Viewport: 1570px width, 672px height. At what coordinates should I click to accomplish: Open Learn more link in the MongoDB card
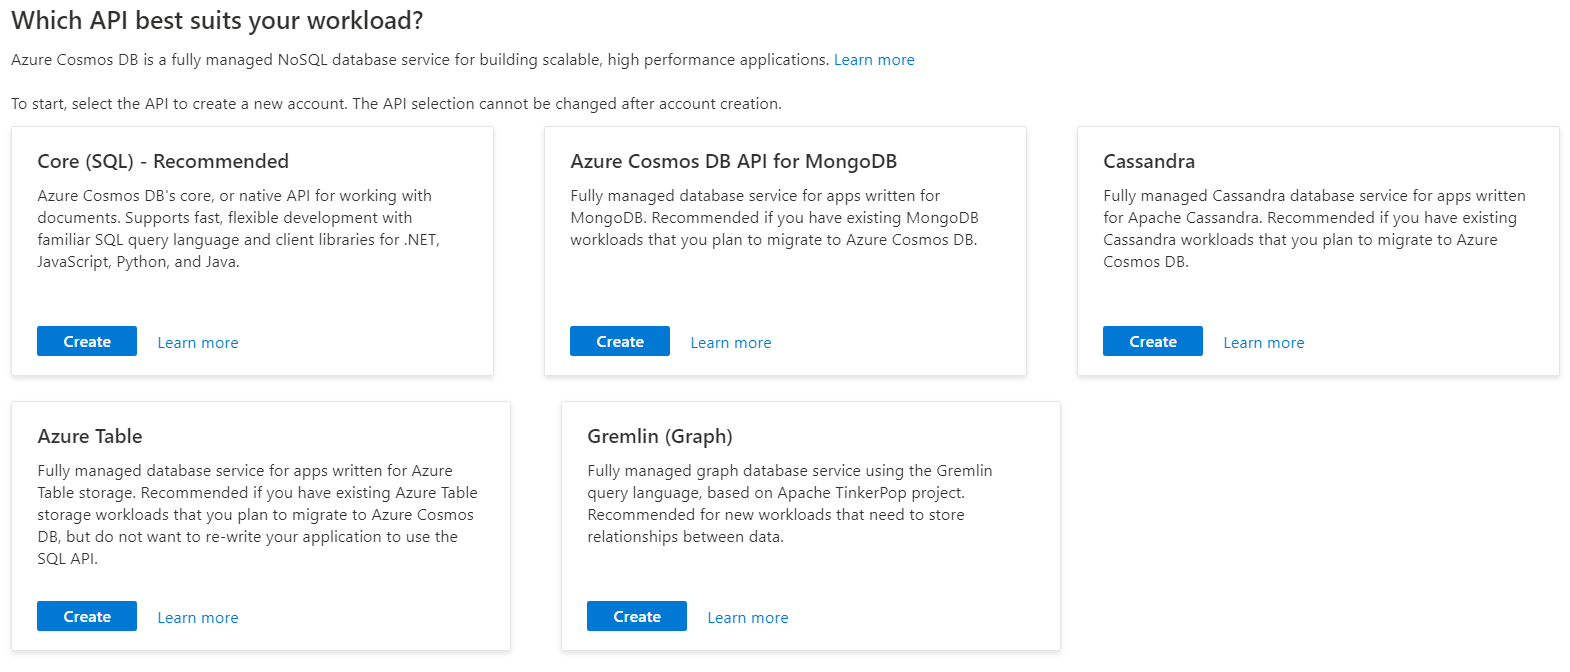(x=731, y=343)
